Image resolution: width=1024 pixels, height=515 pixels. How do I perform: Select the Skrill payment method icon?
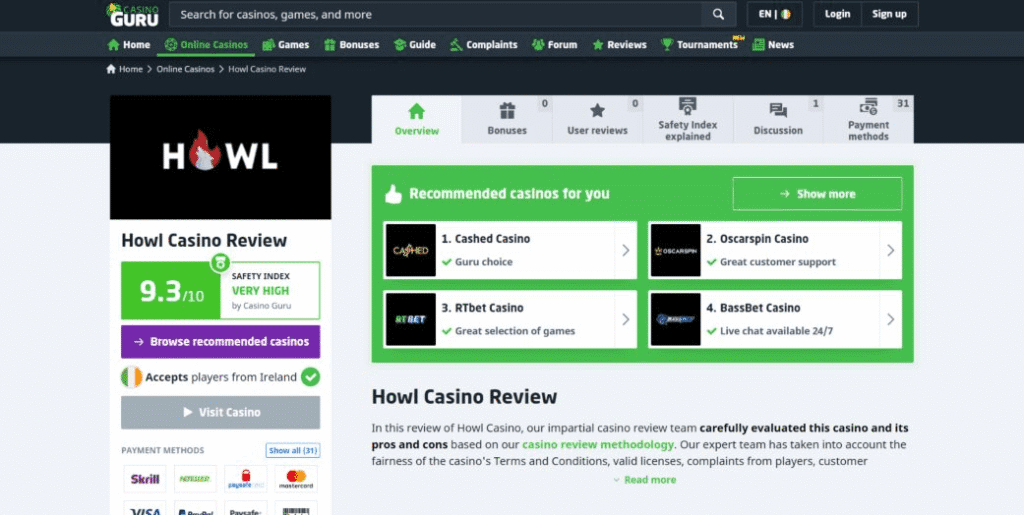pyautogui.click(x=145, y=479)
